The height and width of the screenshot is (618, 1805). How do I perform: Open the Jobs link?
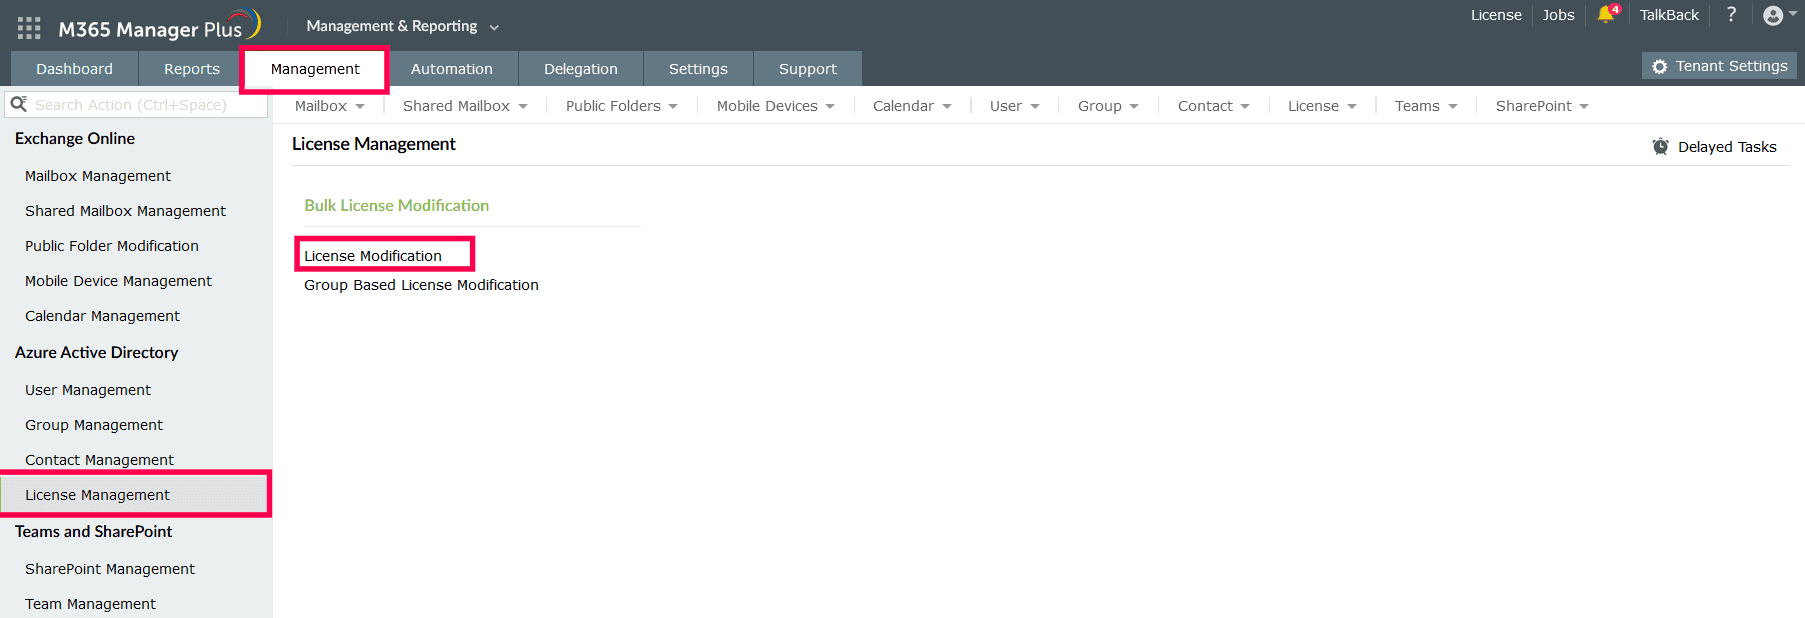pyautogui.click(x=1558, y=15)
